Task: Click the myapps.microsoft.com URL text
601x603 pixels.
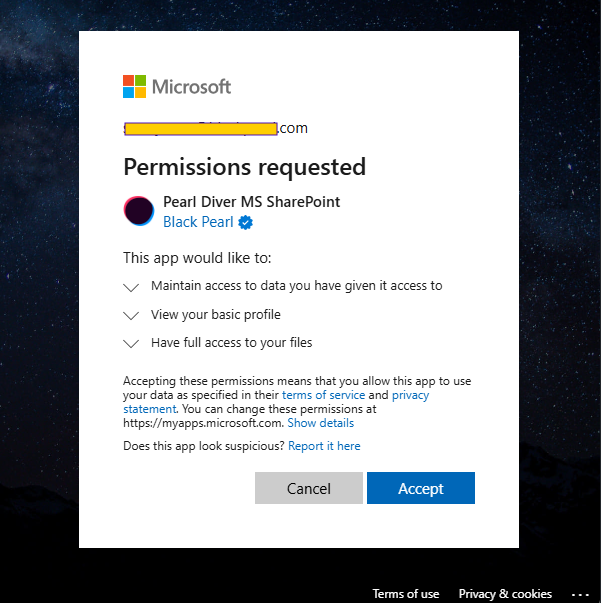Action: pos(202,423)
